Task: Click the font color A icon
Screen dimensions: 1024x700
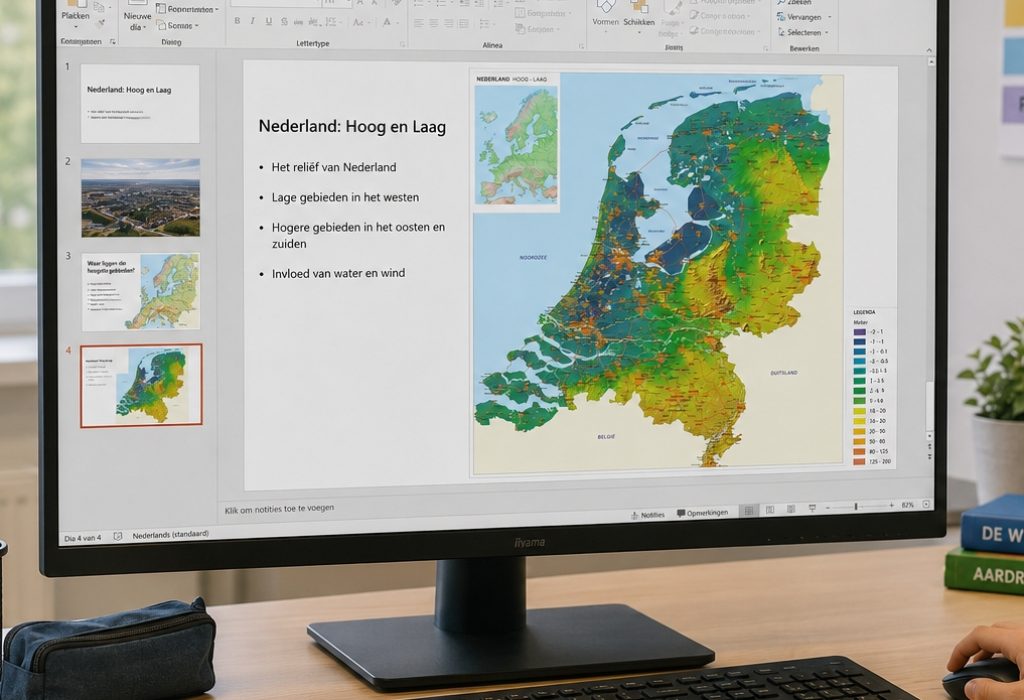Action: (x=387, y=22)
